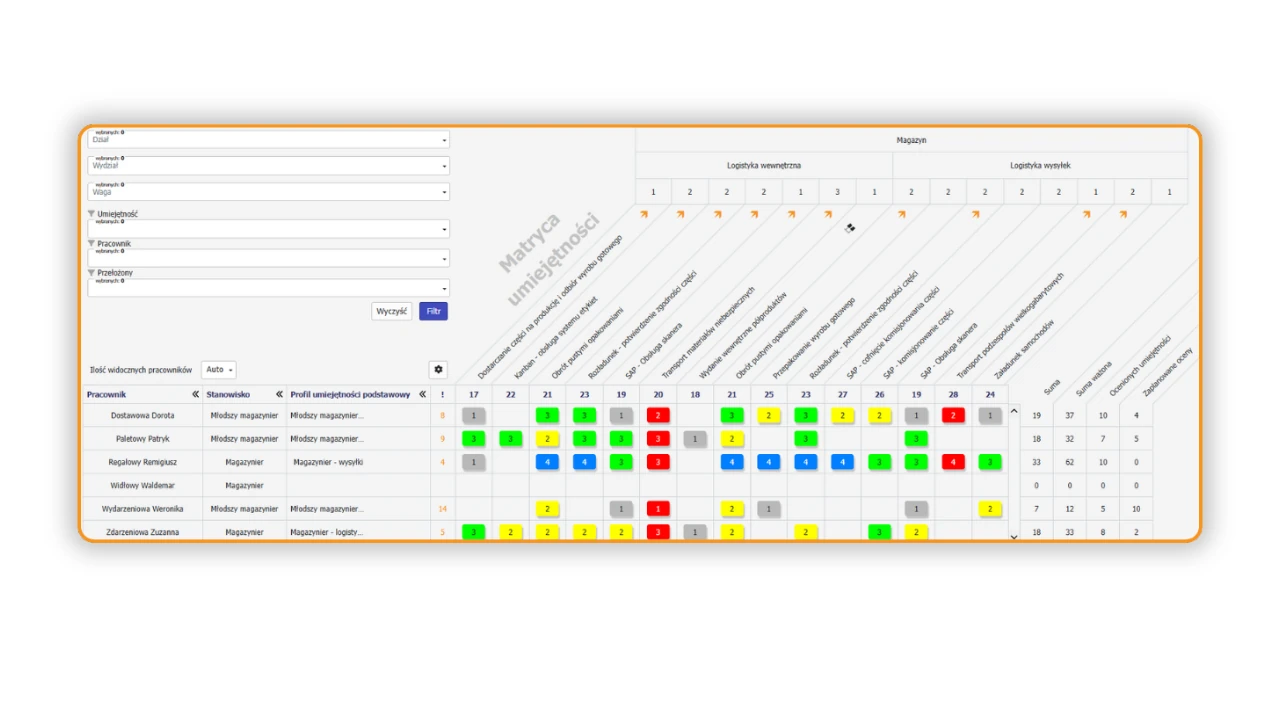Collapse the Pracownik column using its double-arrow
This screenshot has height=720, width=1280.
(196, 395)
